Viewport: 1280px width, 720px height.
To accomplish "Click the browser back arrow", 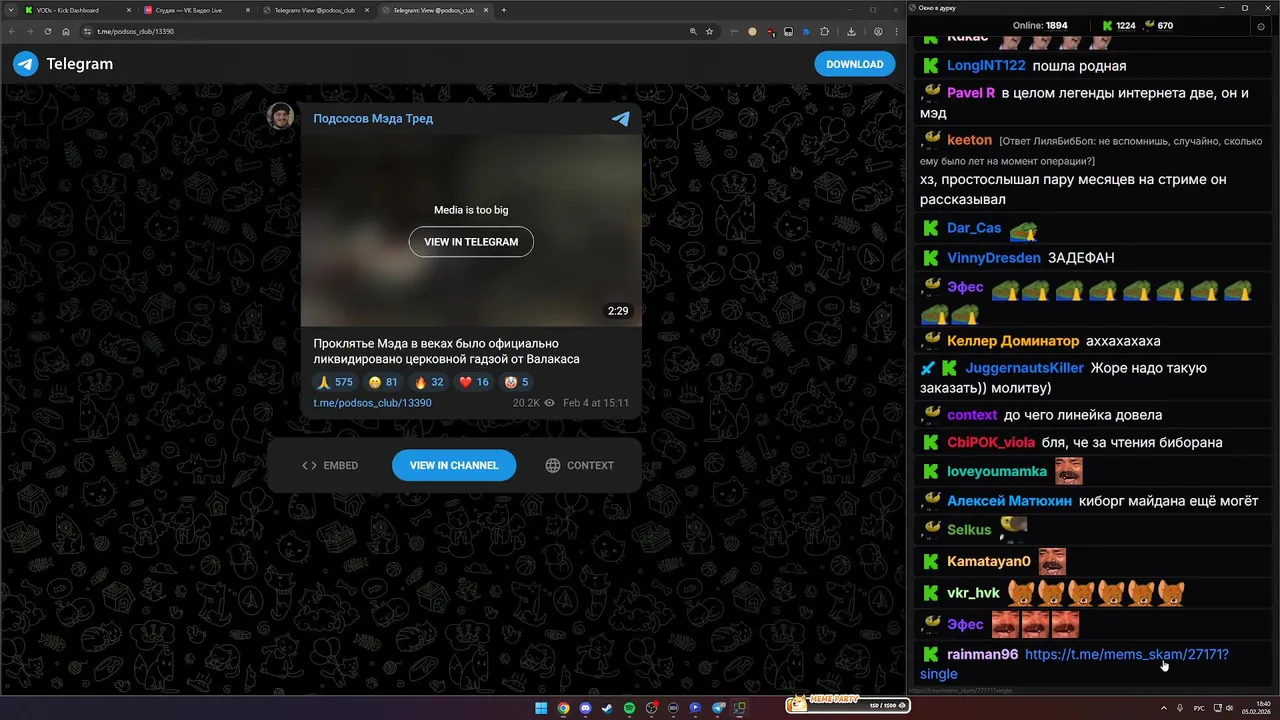I will point(12,31).
